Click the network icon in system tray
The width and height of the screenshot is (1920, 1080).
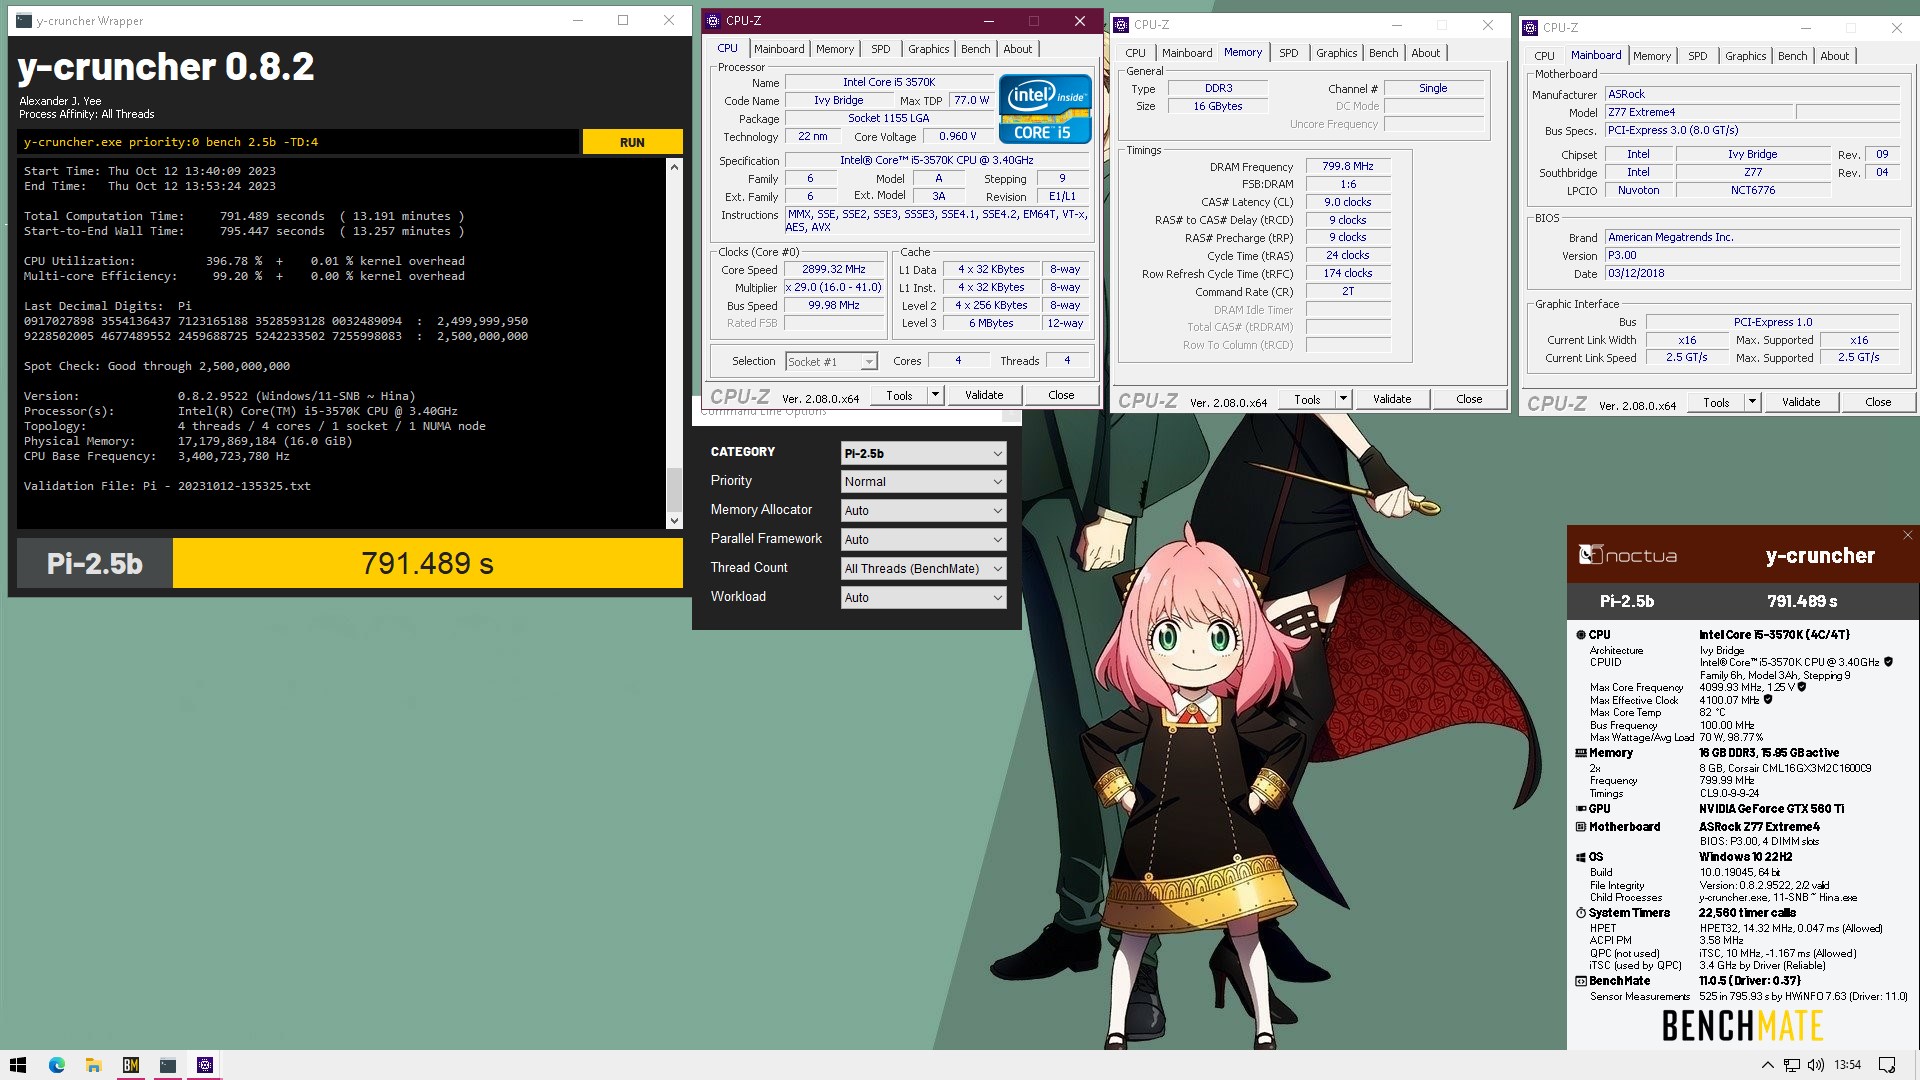click(x=1792, y=1065)
